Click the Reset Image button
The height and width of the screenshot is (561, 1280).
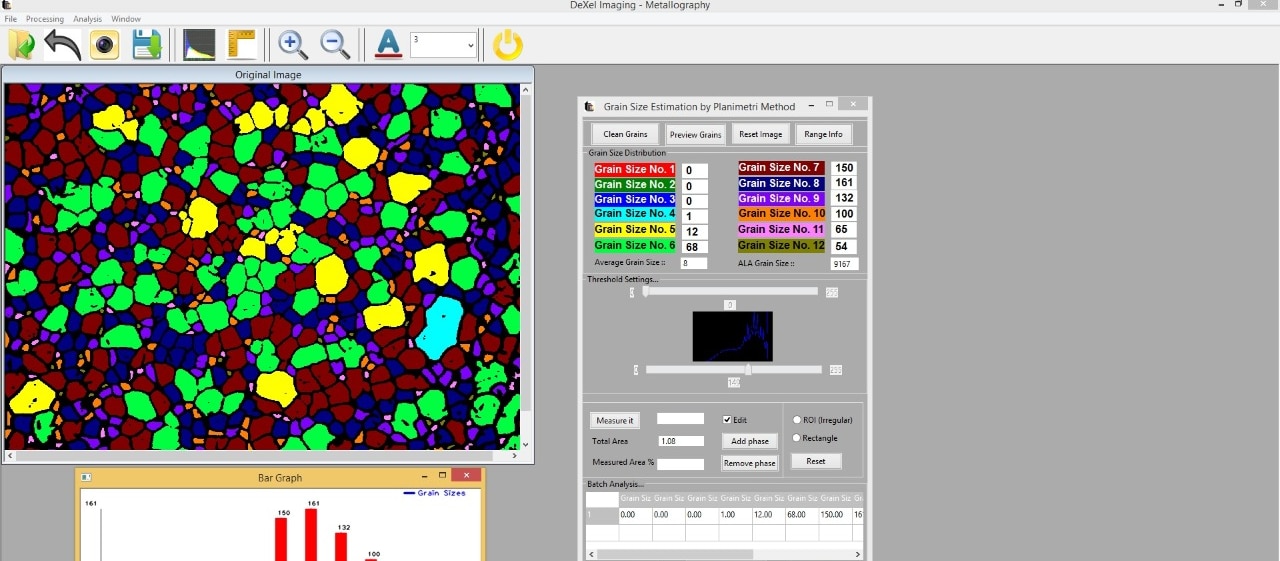760,134
